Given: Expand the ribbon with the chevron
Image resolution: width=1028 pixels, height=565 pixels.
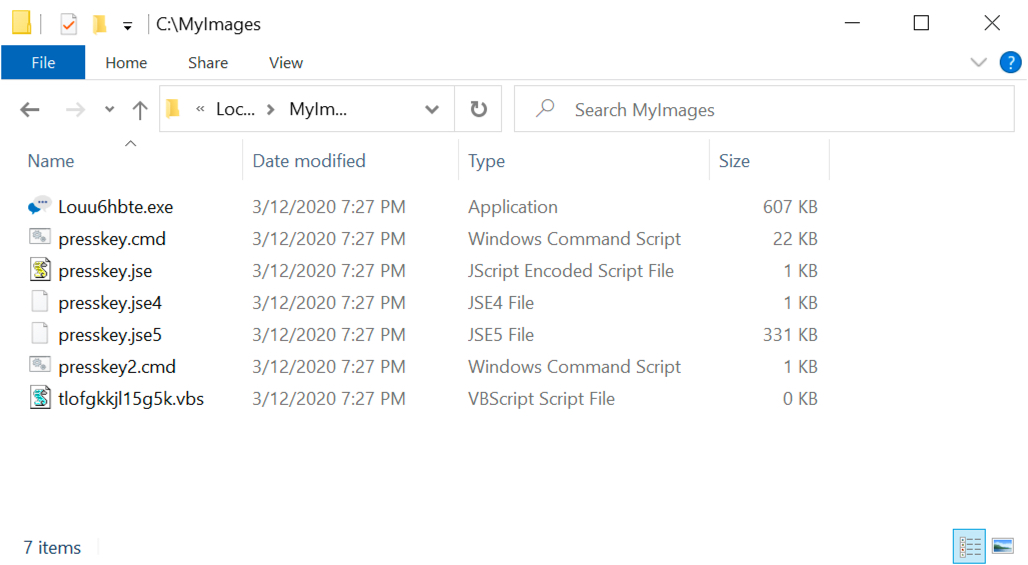Looking at the screenshot, I should [x=978, y=63].
